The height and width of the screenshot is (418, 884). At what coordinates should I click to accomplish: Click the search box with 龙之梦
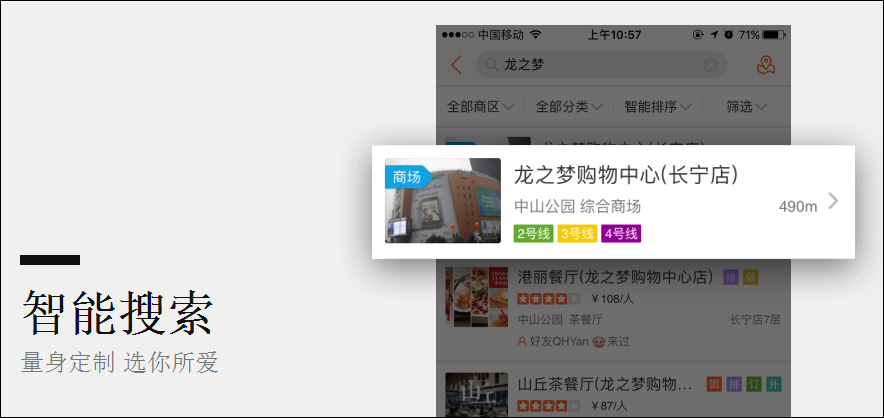(601, 65)
